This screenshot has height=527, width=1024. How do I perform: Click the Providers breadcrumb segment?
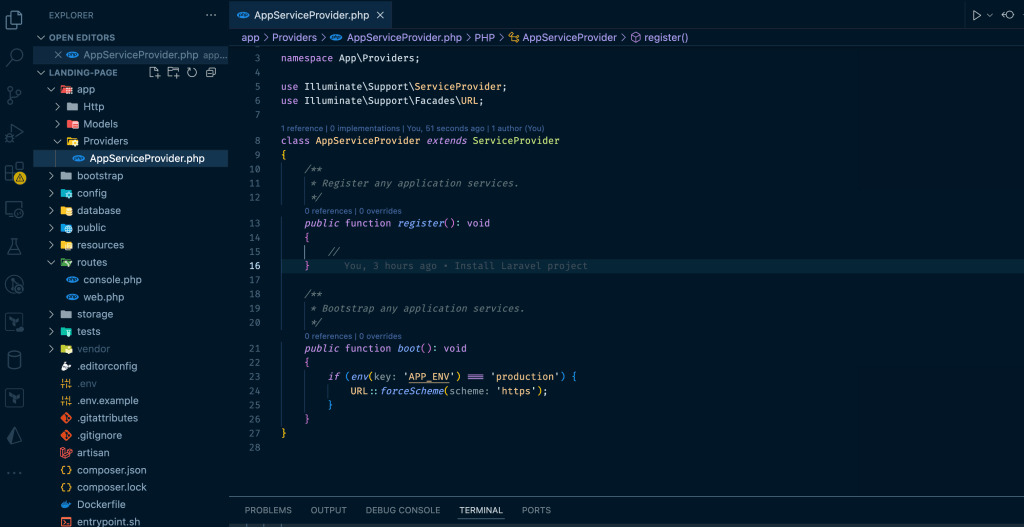(294, 37)
